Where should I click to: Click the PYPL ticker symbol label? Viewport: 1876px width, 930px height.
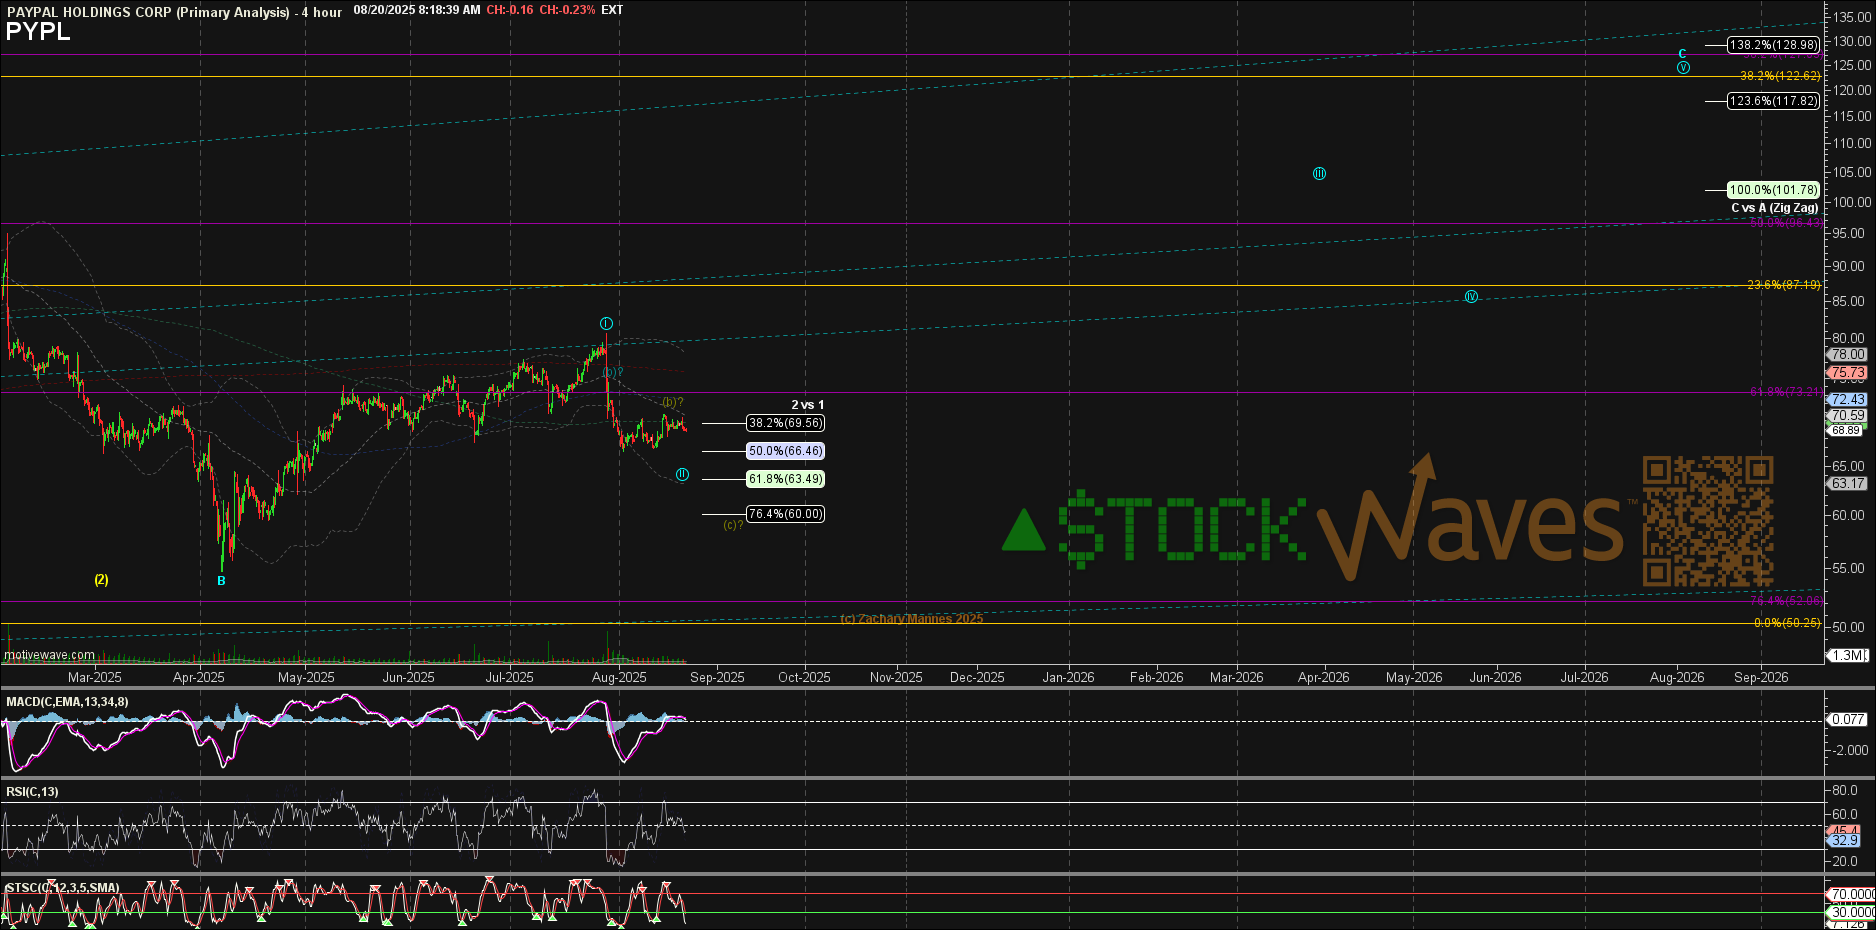coord(38,32)
